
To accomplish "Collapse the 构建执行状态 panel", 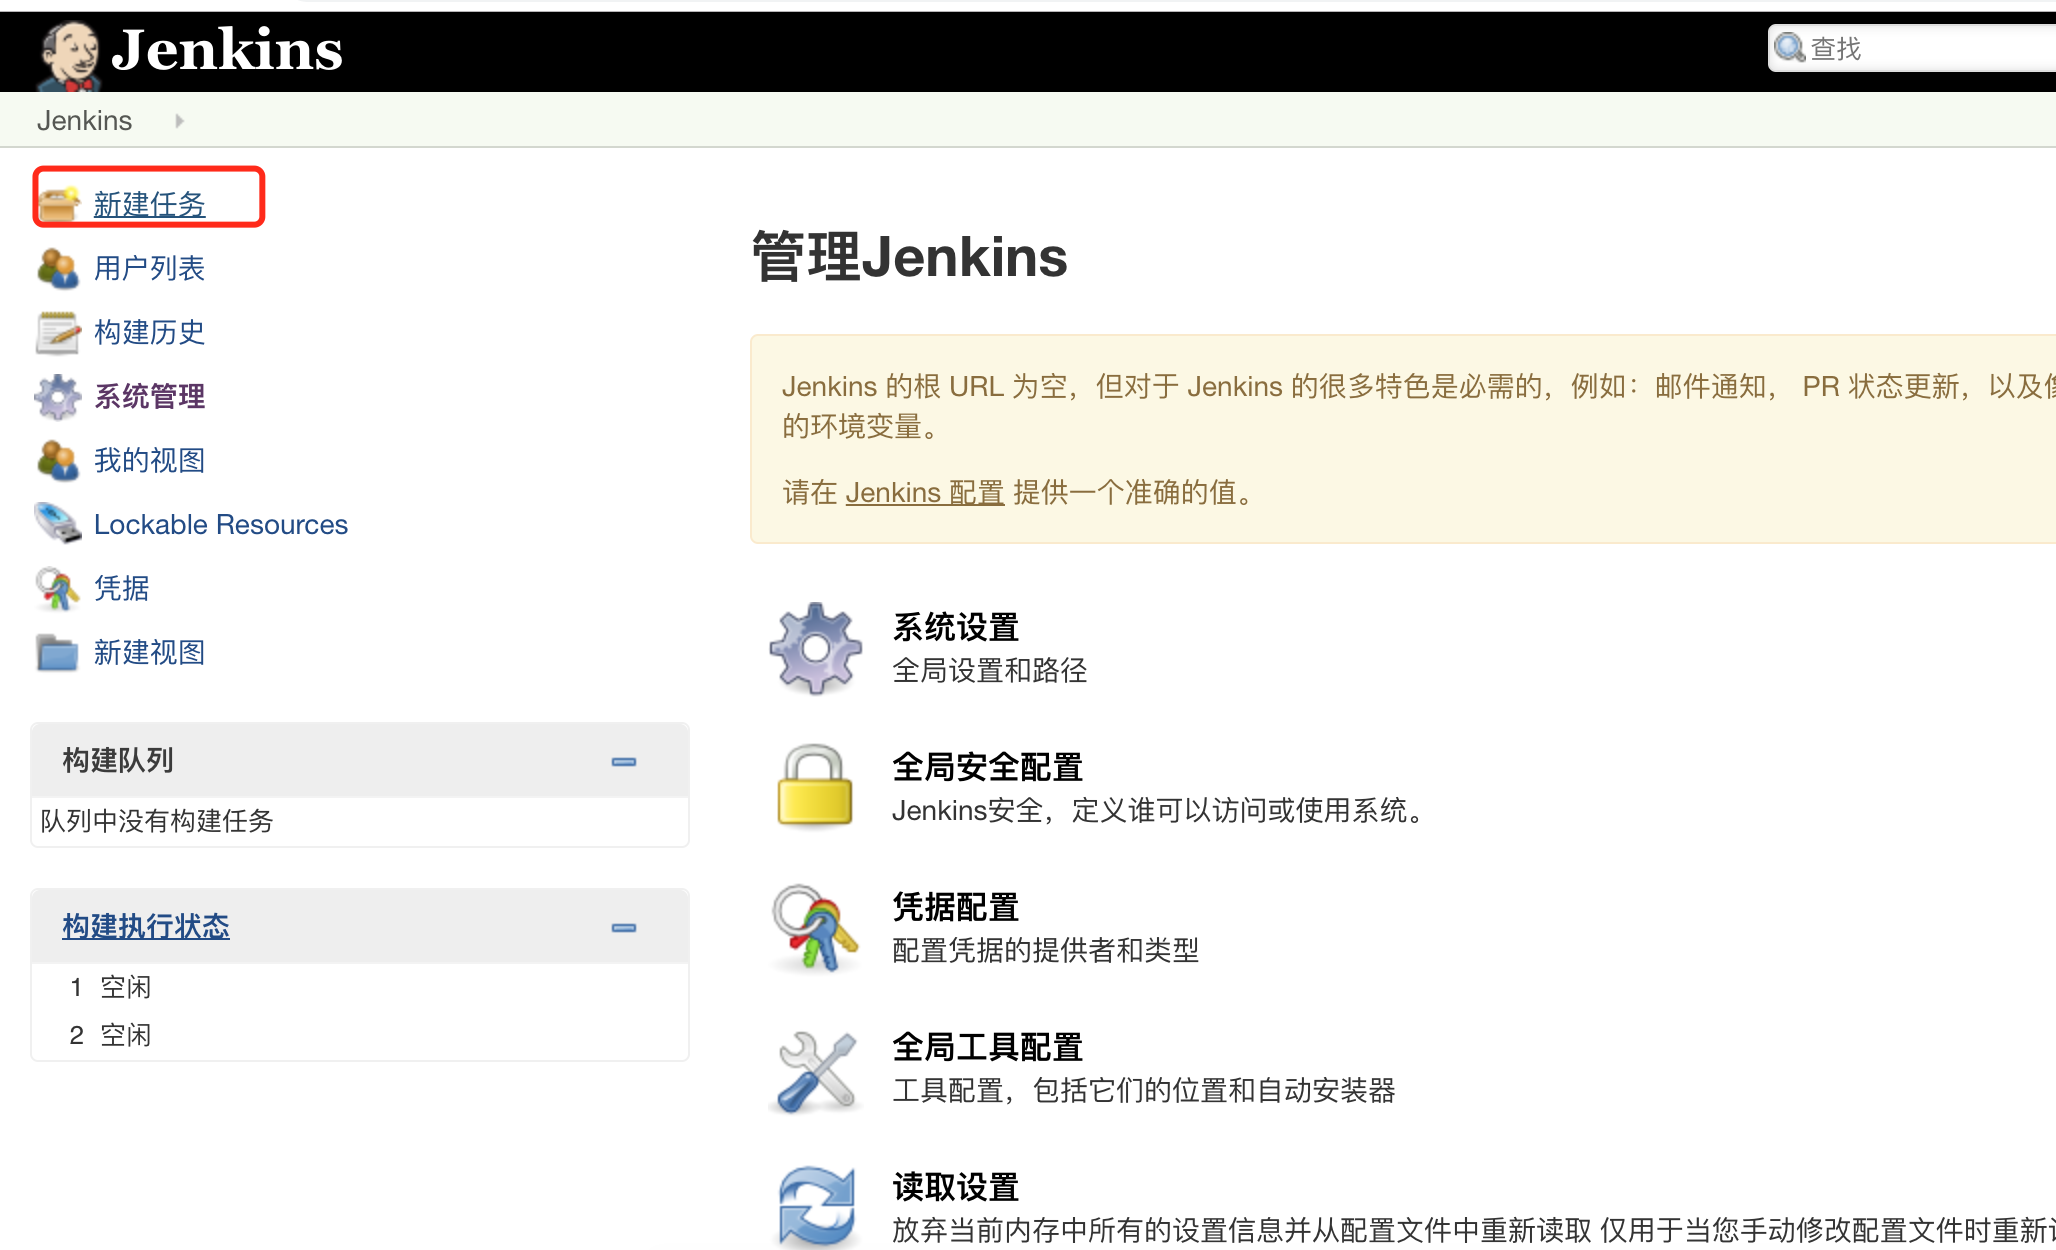I will (x=624, y=928).
